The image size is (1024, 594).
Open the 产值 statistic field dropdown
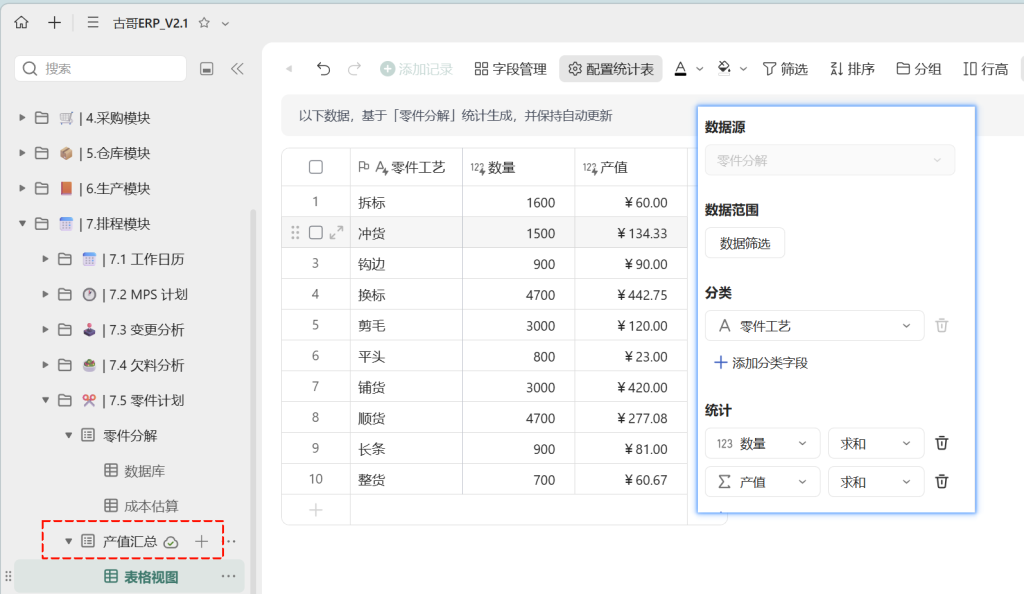[762, 482]
